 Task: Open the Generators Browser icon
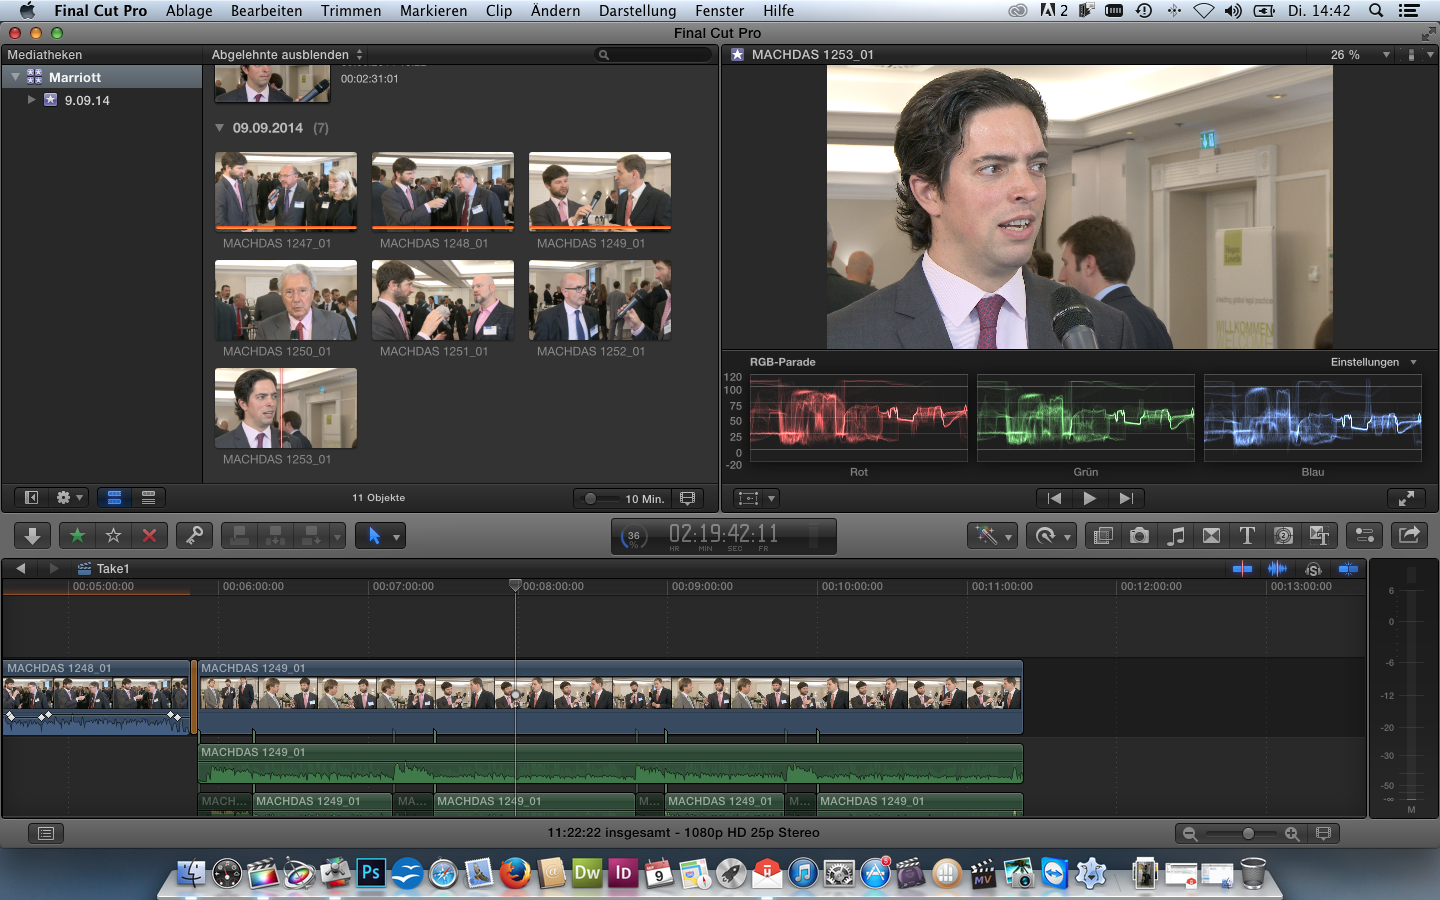tap(1283, 536)
